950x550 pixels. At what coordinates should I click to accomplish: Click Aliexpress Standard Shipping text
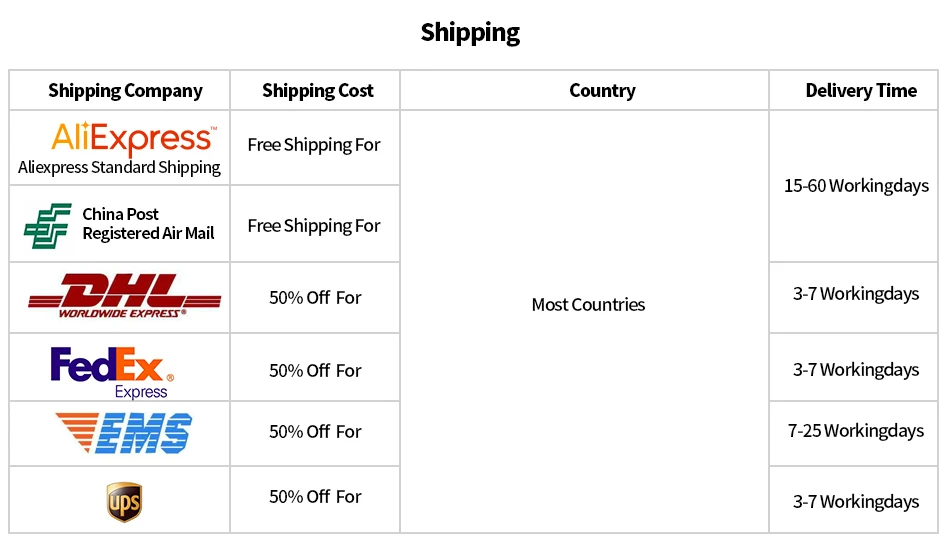click(119, 167)
